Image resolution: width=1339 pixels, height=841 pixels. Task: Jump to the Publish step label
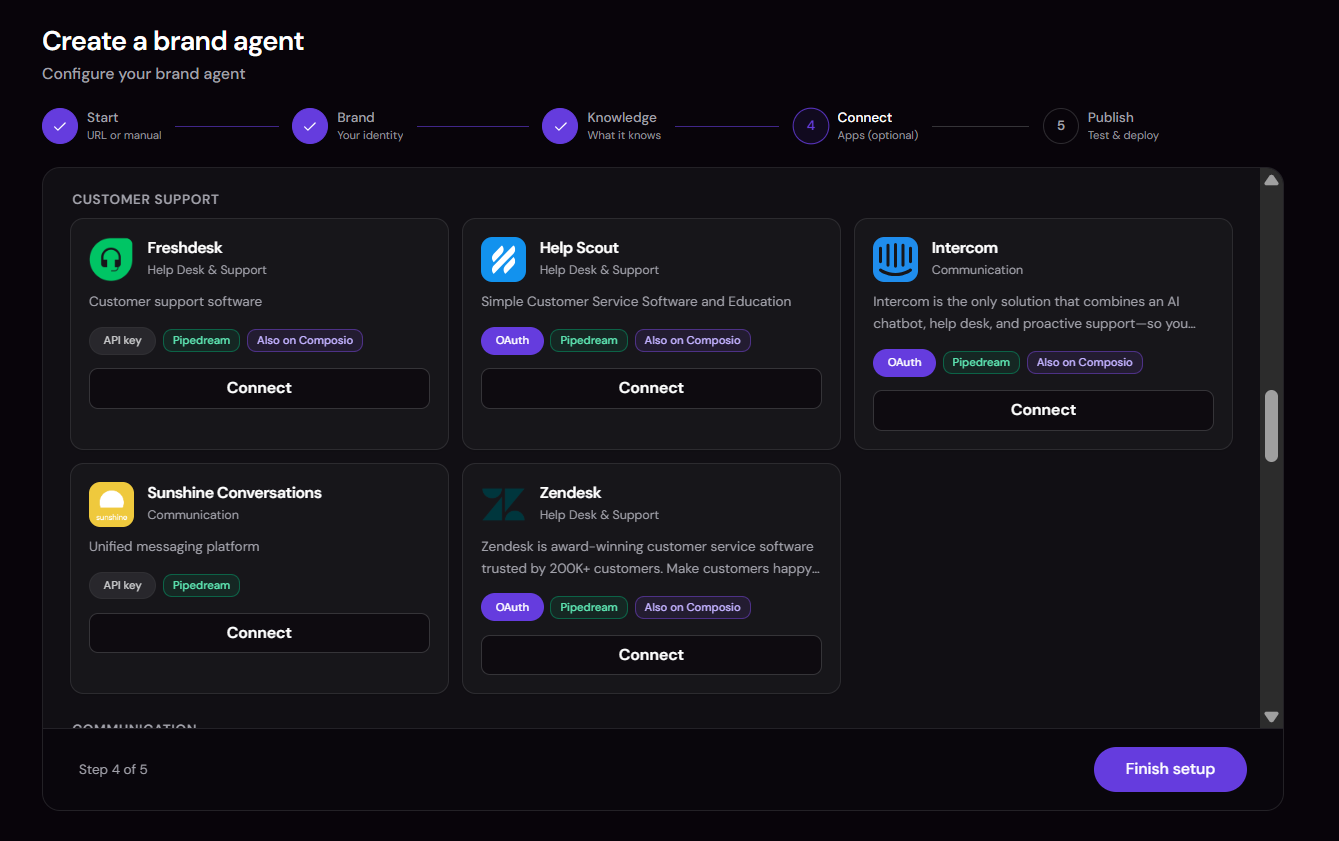(1111, 117)
